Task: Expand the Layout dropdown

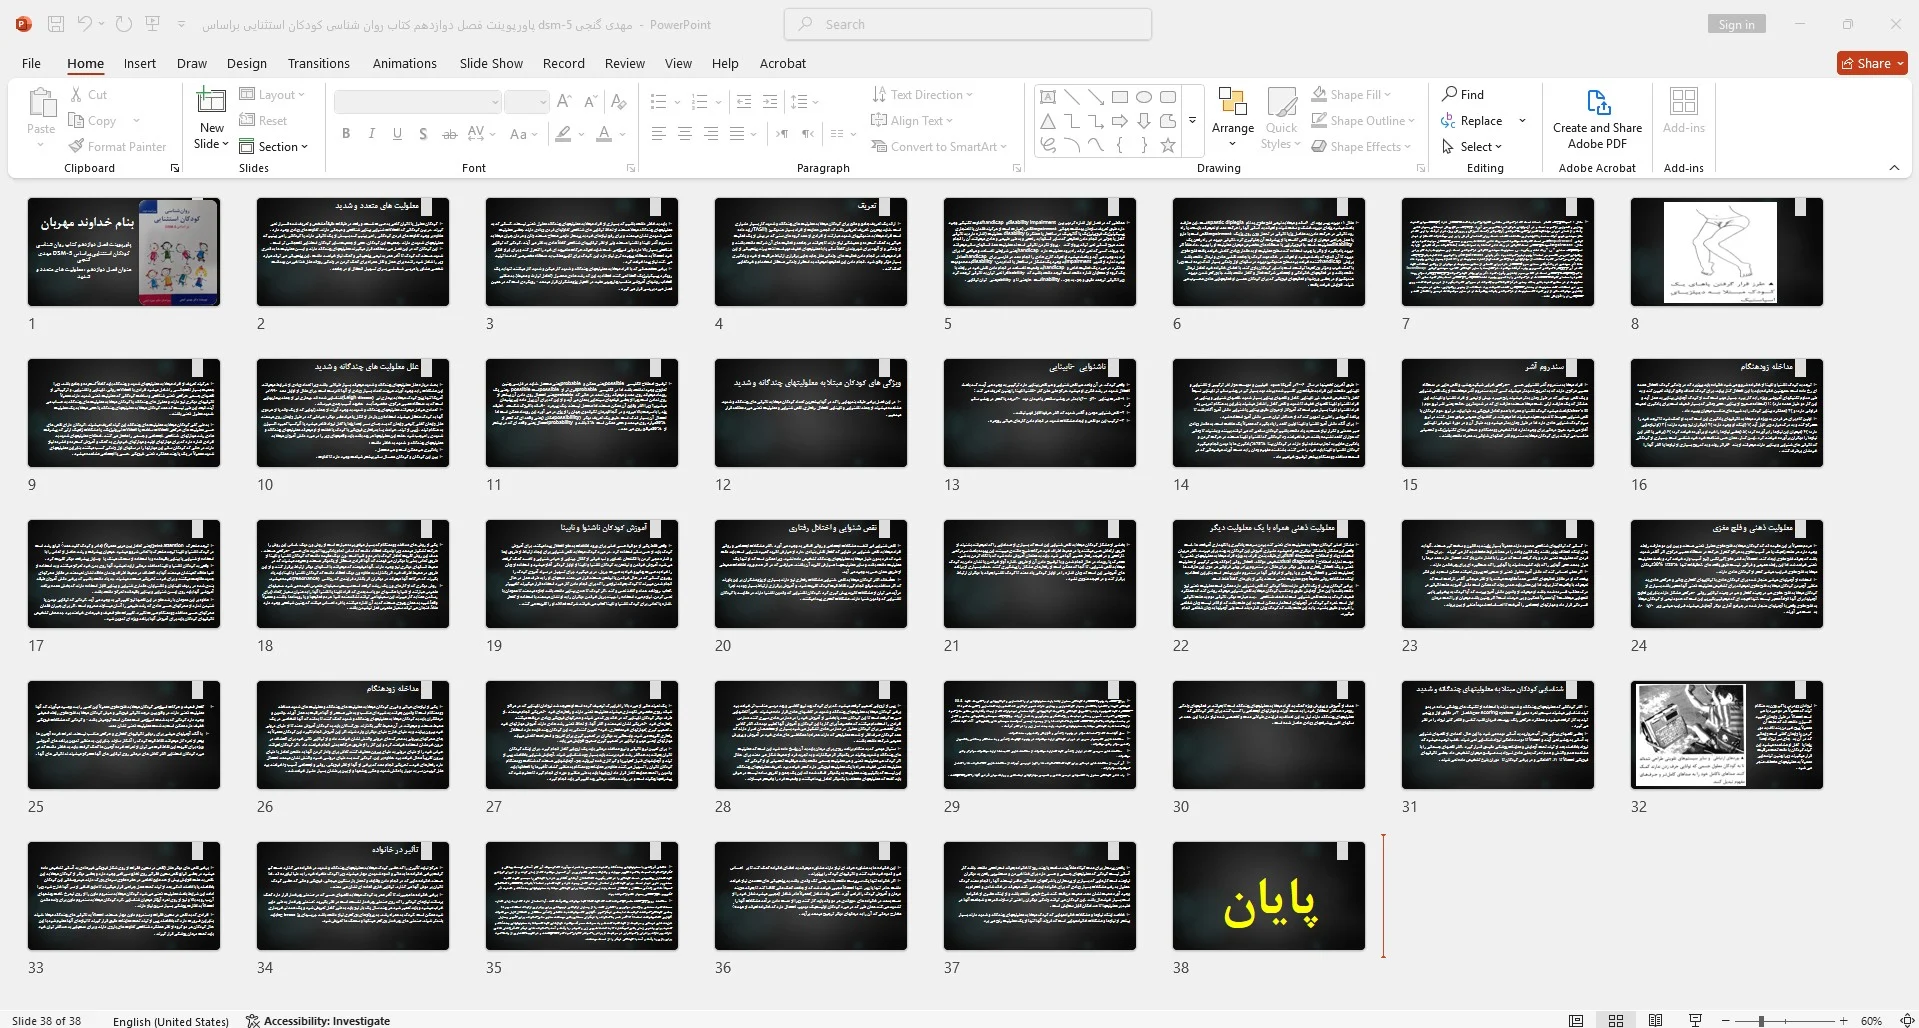Action: click(x=272, y=95)
